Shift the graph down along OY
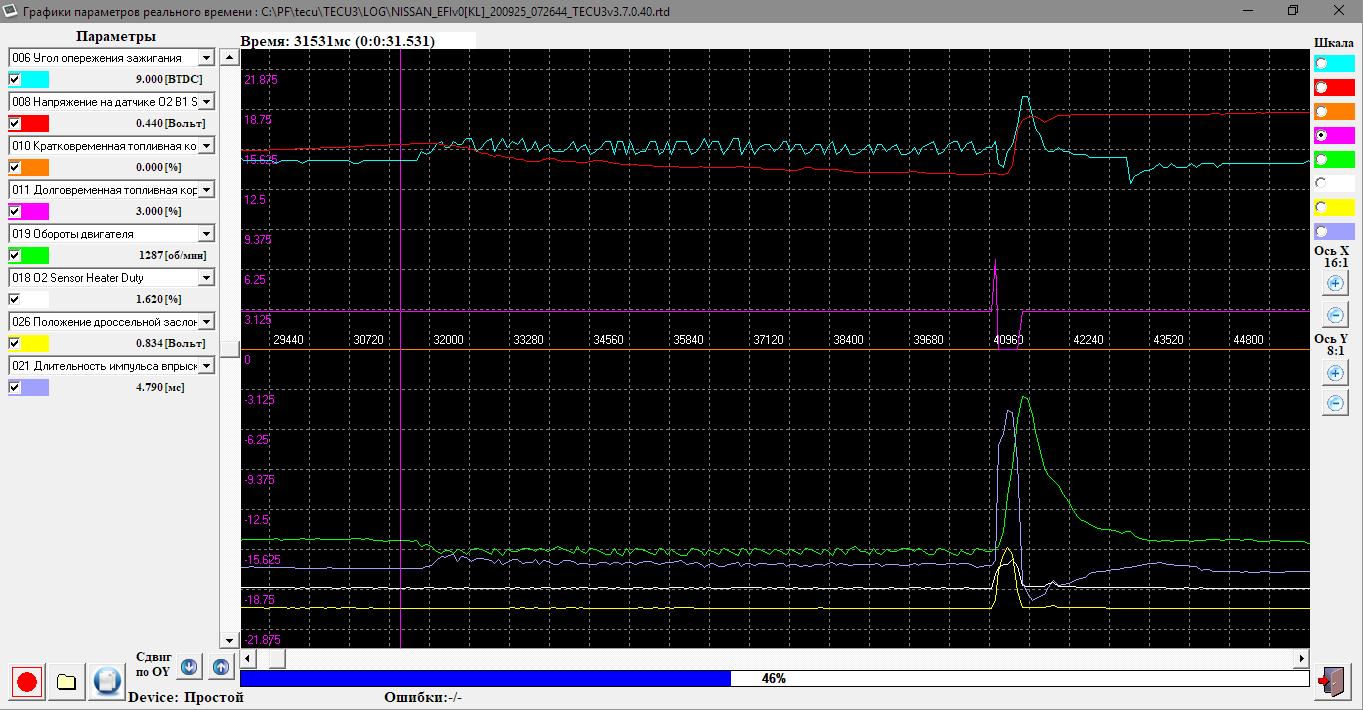Image resolution: width=1363 pixels, height=710 pixels. click(190, 667)
